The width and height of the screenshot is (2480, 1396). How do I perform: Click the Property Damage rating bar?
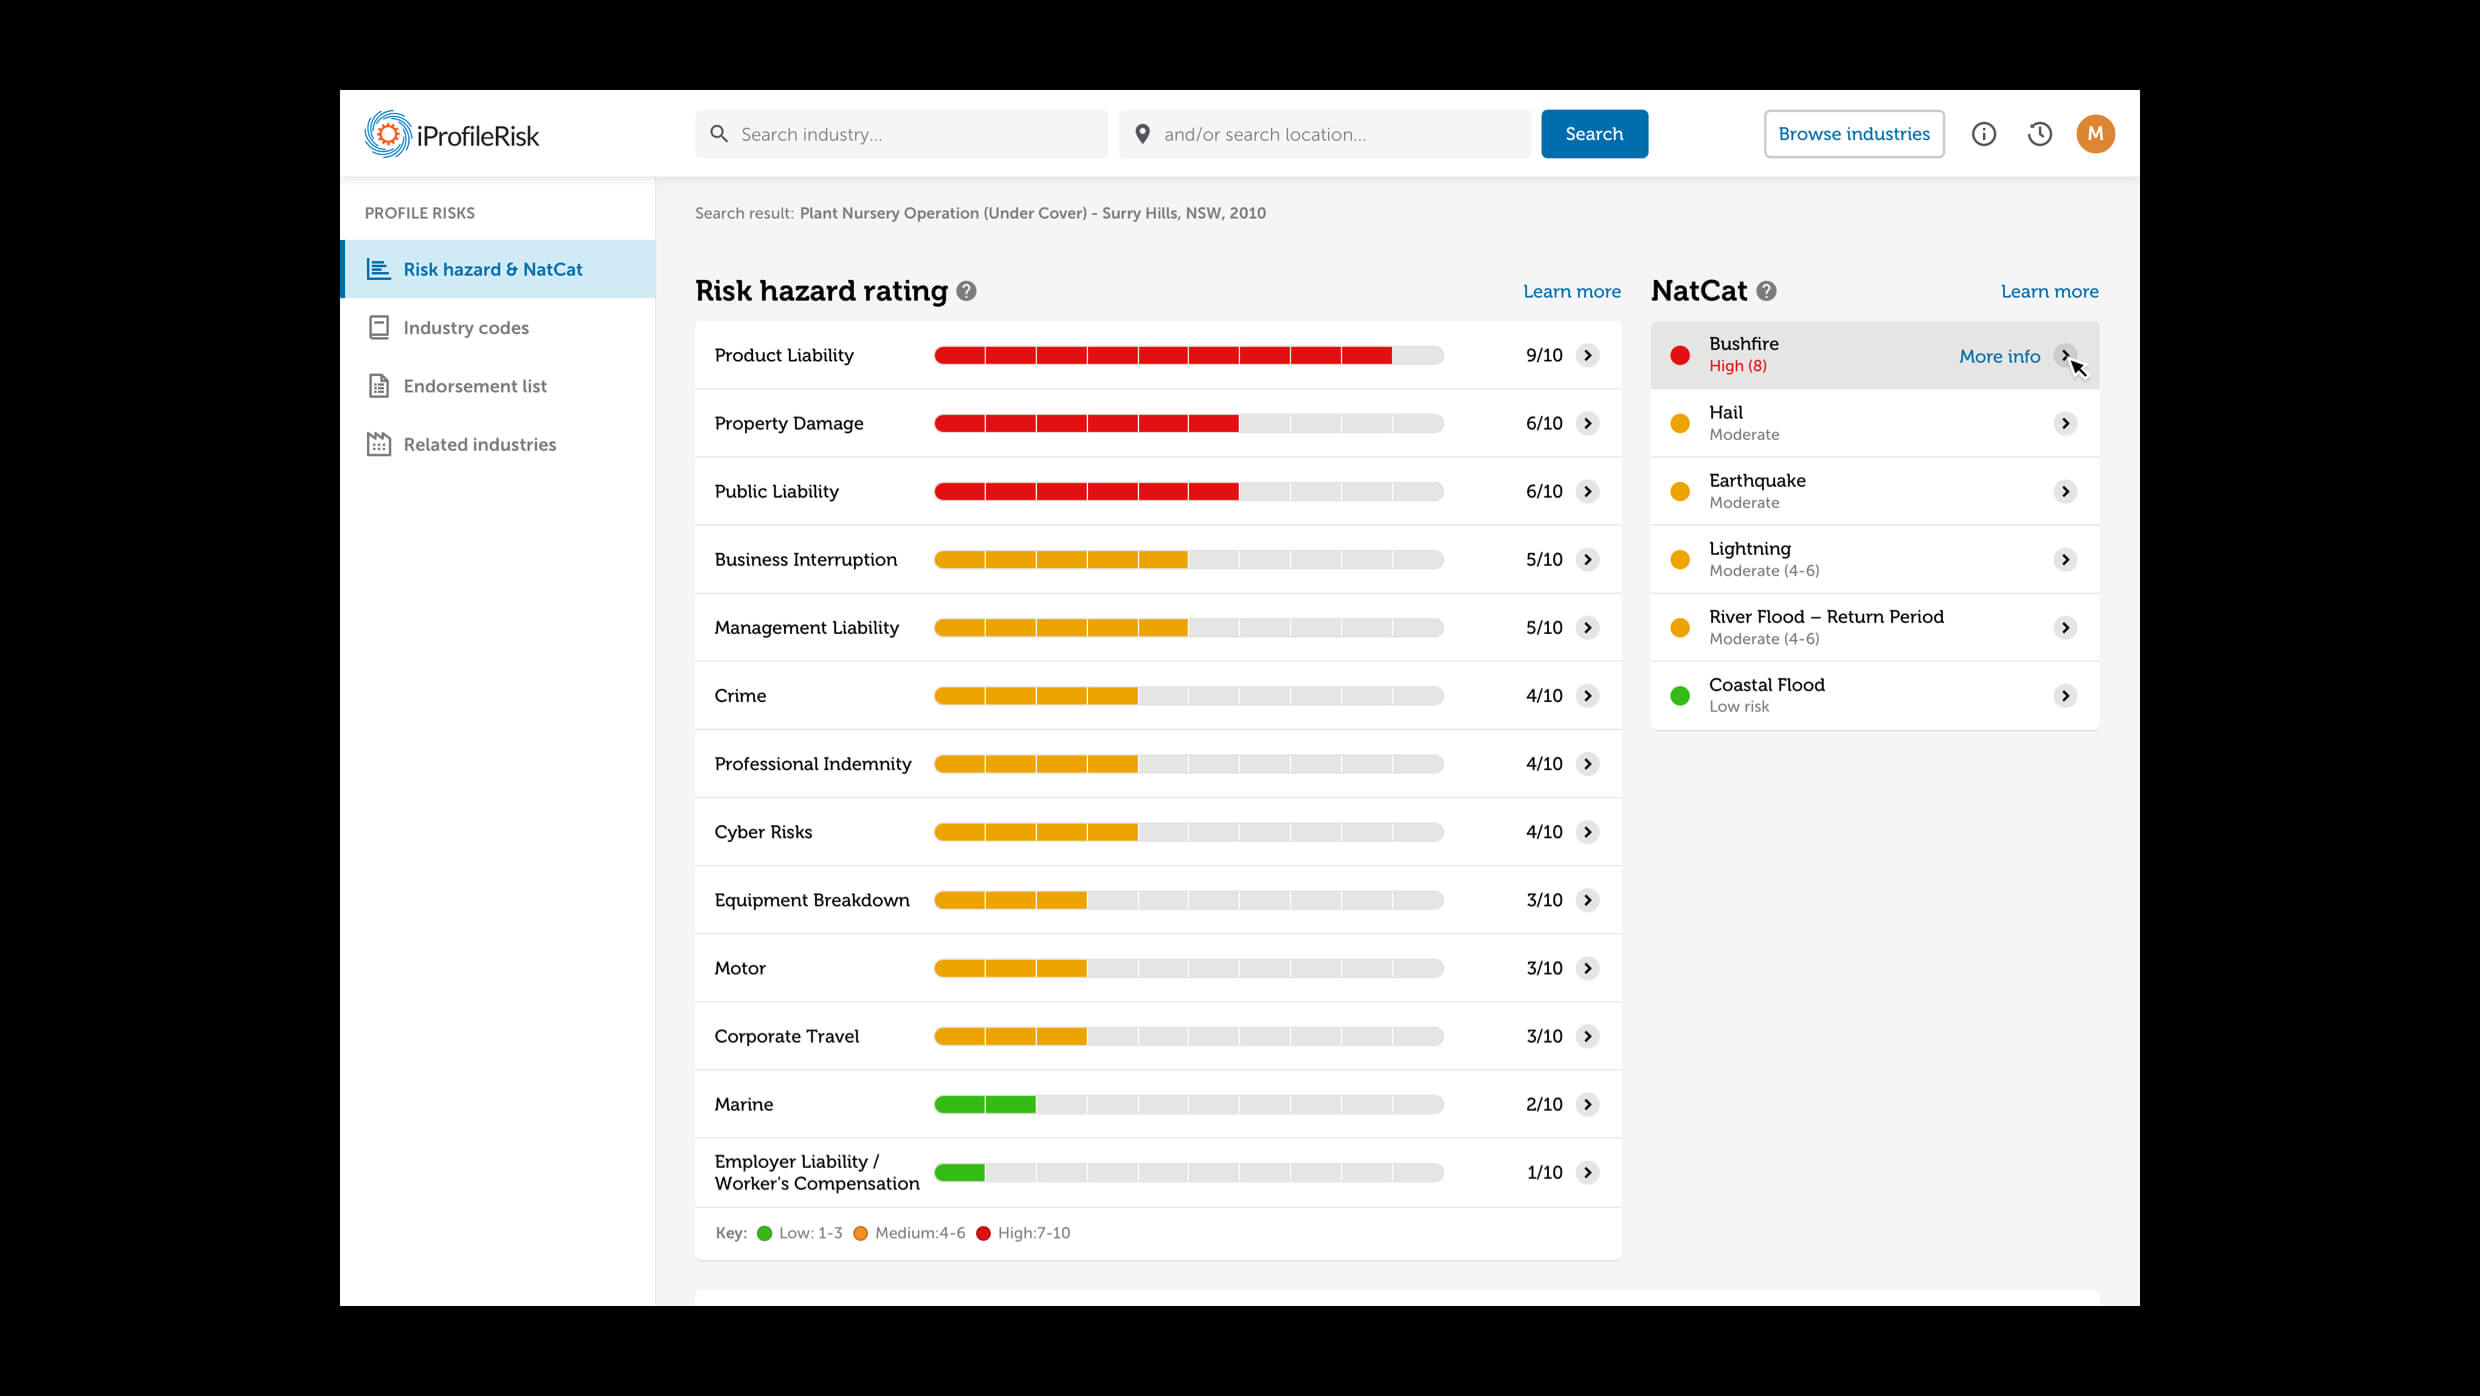pyautogui.click(x=1188, y=423)
